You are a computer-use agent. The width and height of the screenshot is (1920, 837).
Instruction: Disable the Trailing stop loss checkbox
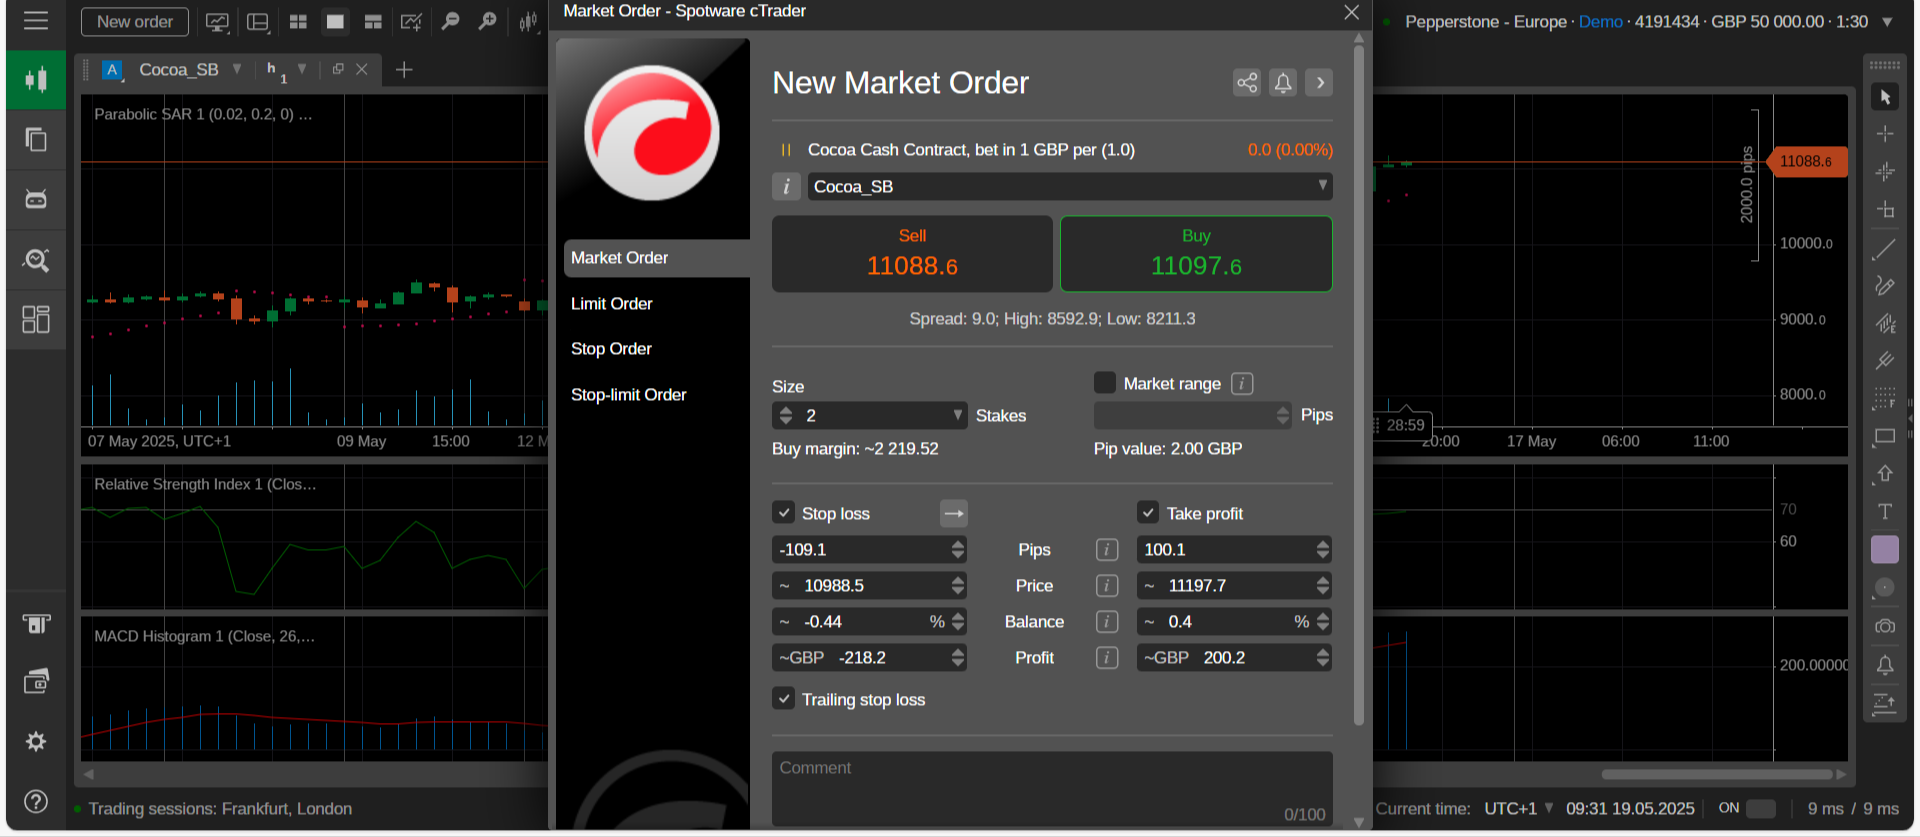click(x=784, y=699)
